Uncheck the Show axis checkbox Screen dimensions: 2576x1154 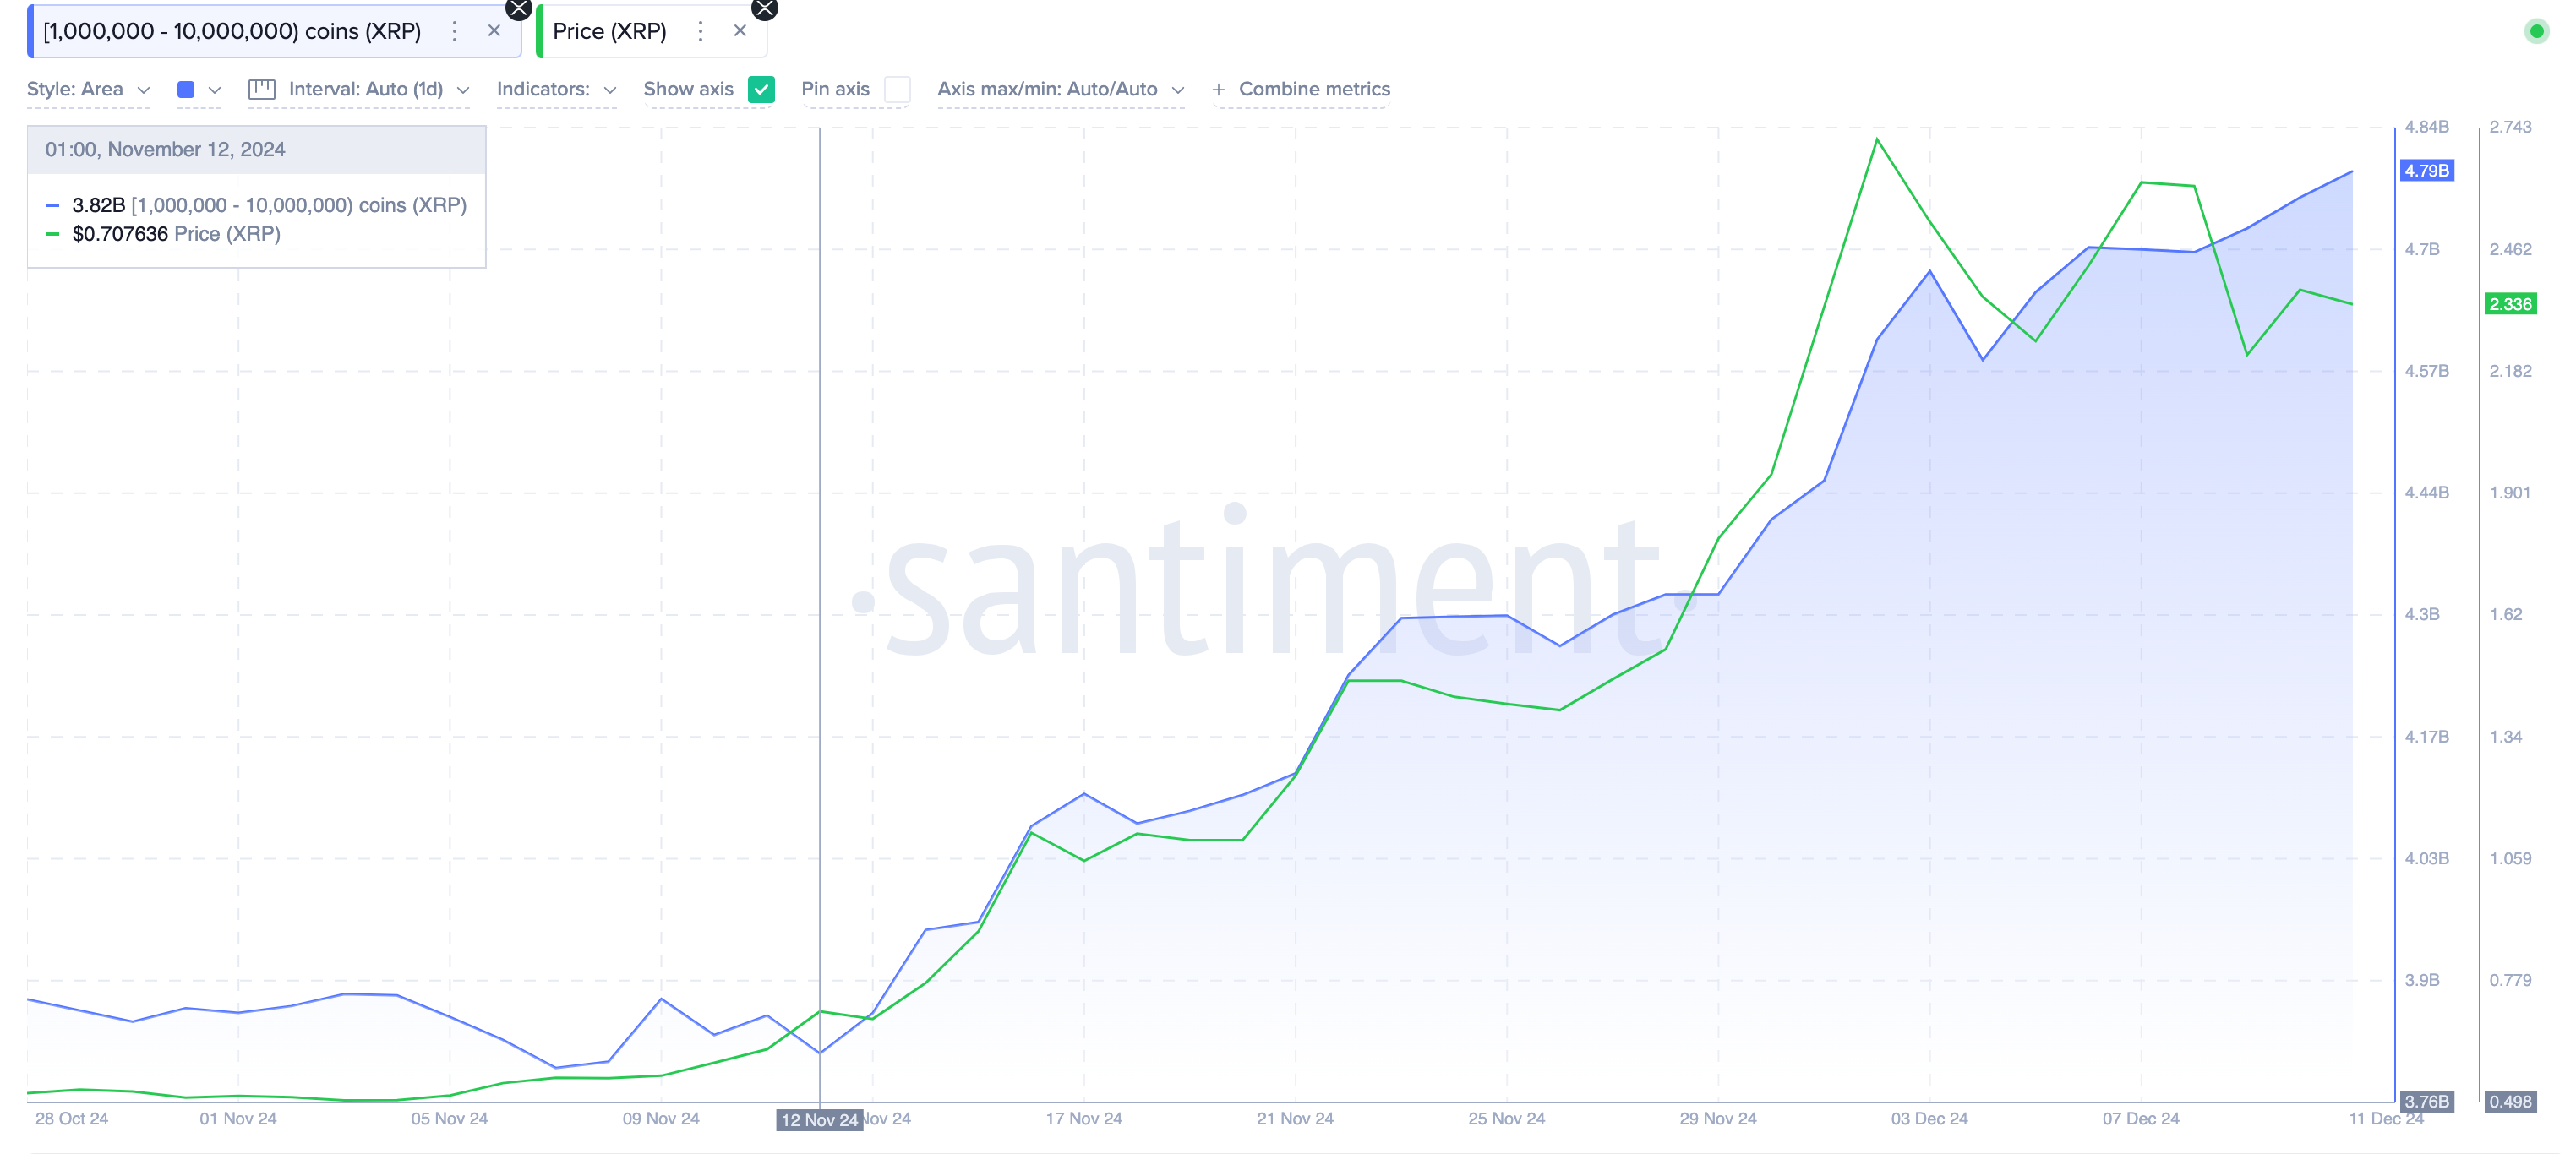(x=761, y=89)
